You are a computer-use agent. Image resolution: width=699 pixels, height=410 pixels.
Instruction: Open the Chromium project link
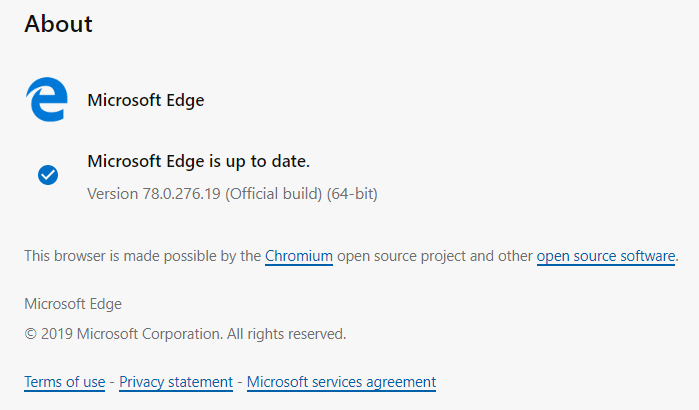point(299,256)
